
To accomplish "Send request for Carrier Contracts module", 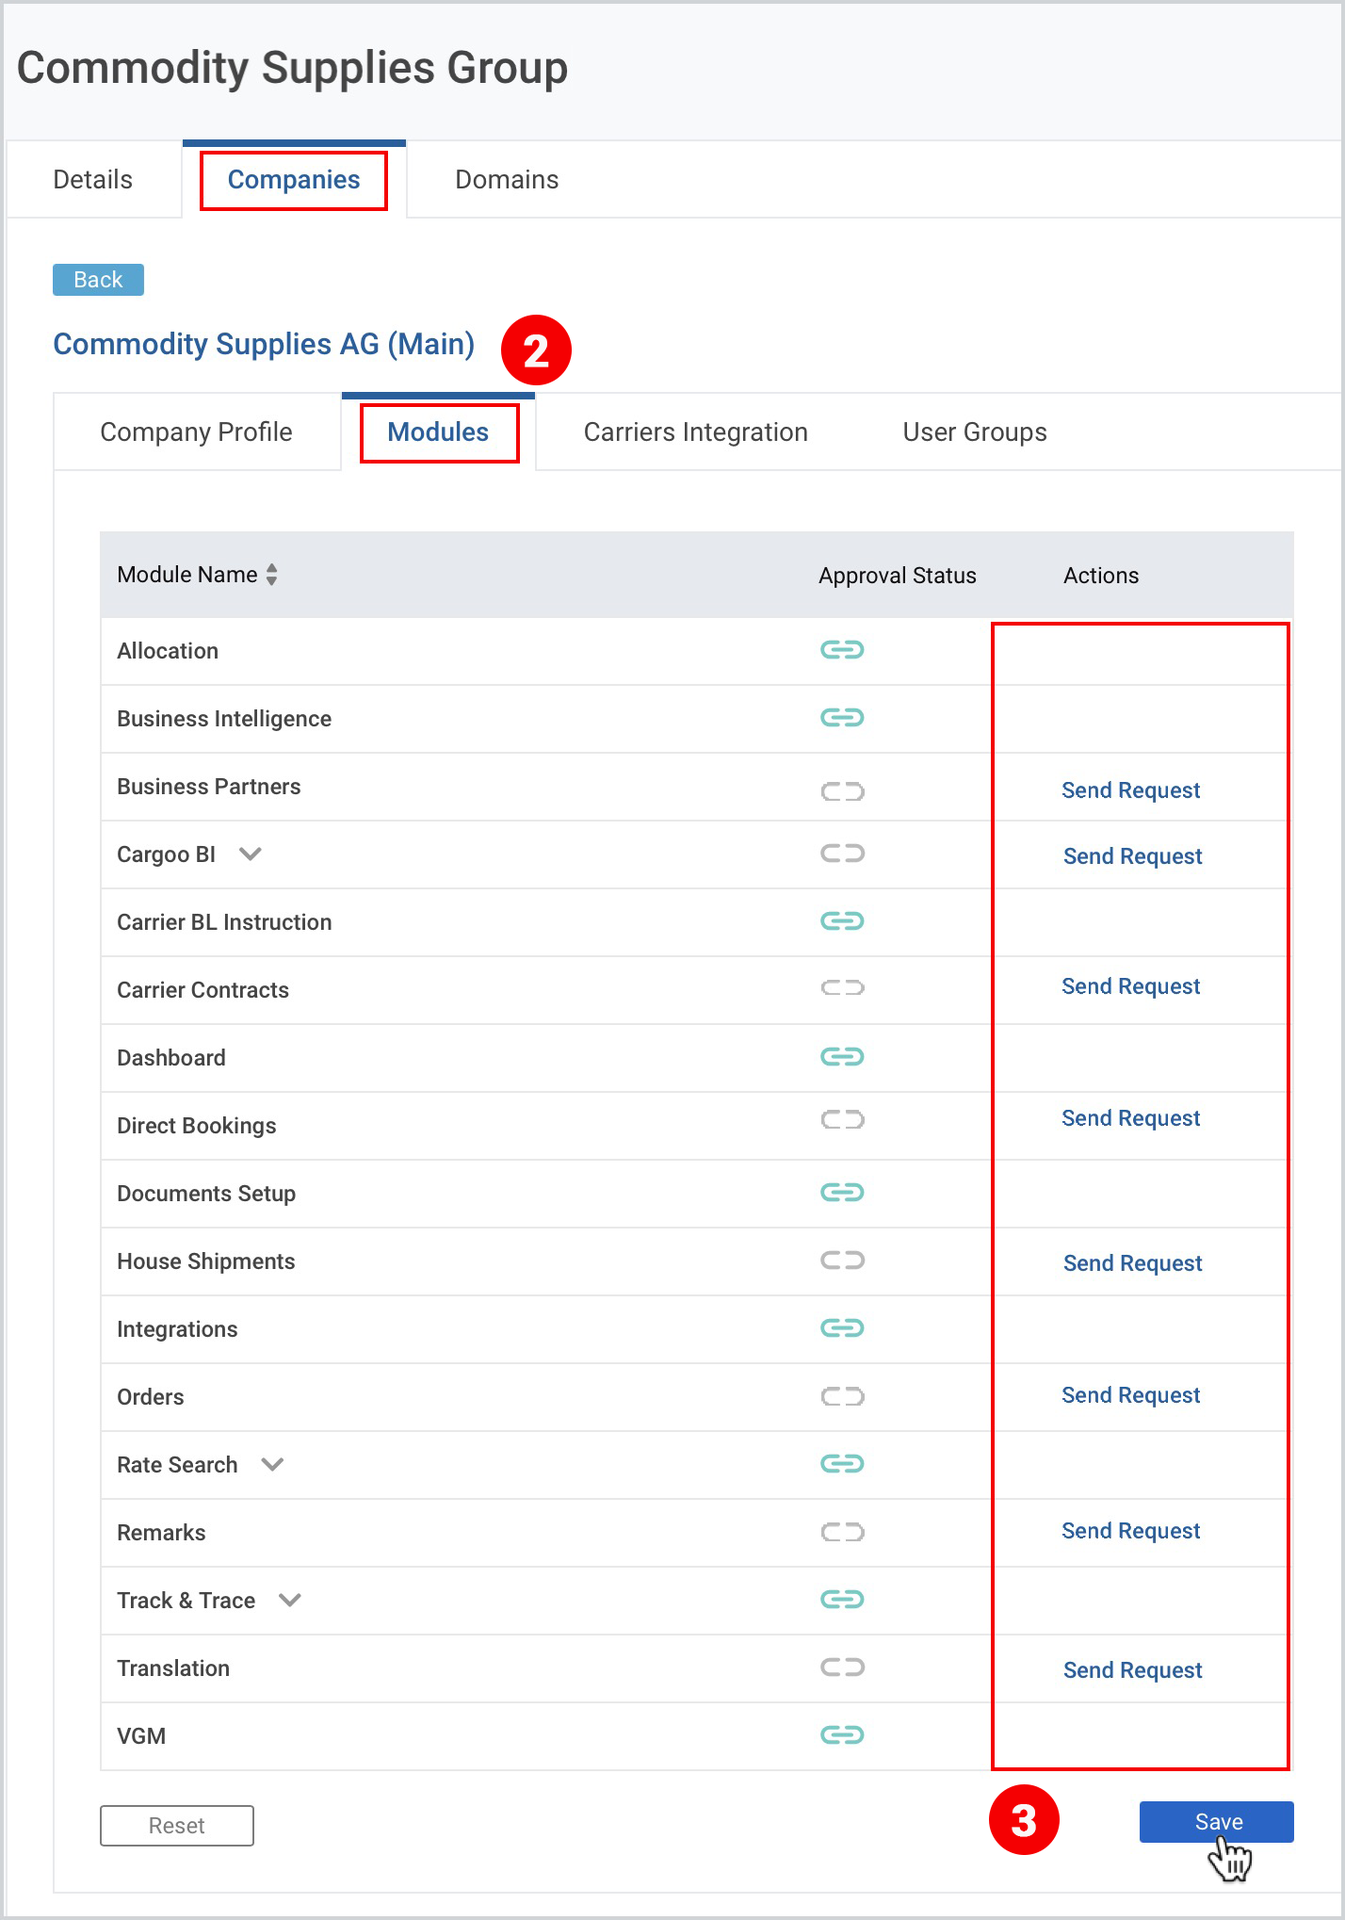I will pyautogui.click(x=1131, y=986).
